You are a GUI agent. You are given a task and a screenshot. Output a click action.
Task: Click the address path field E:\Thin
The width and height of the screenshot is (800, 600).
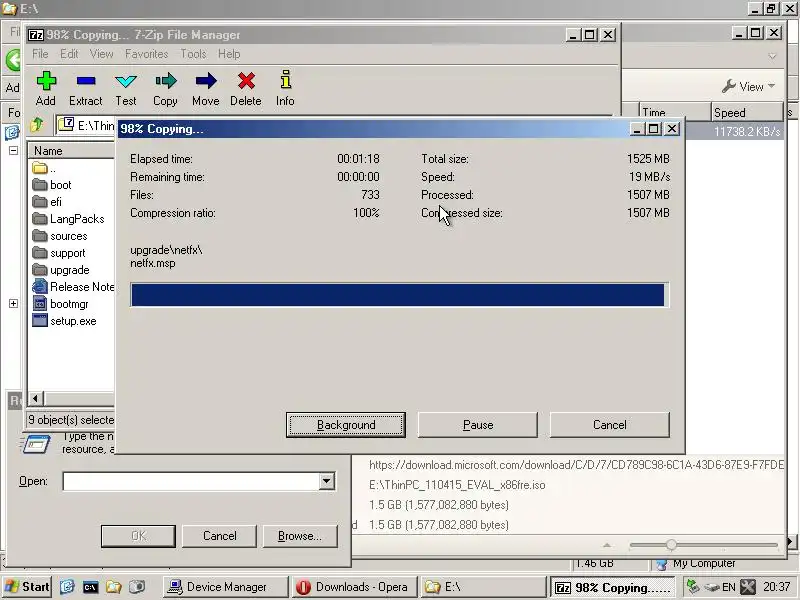[86, 125]
